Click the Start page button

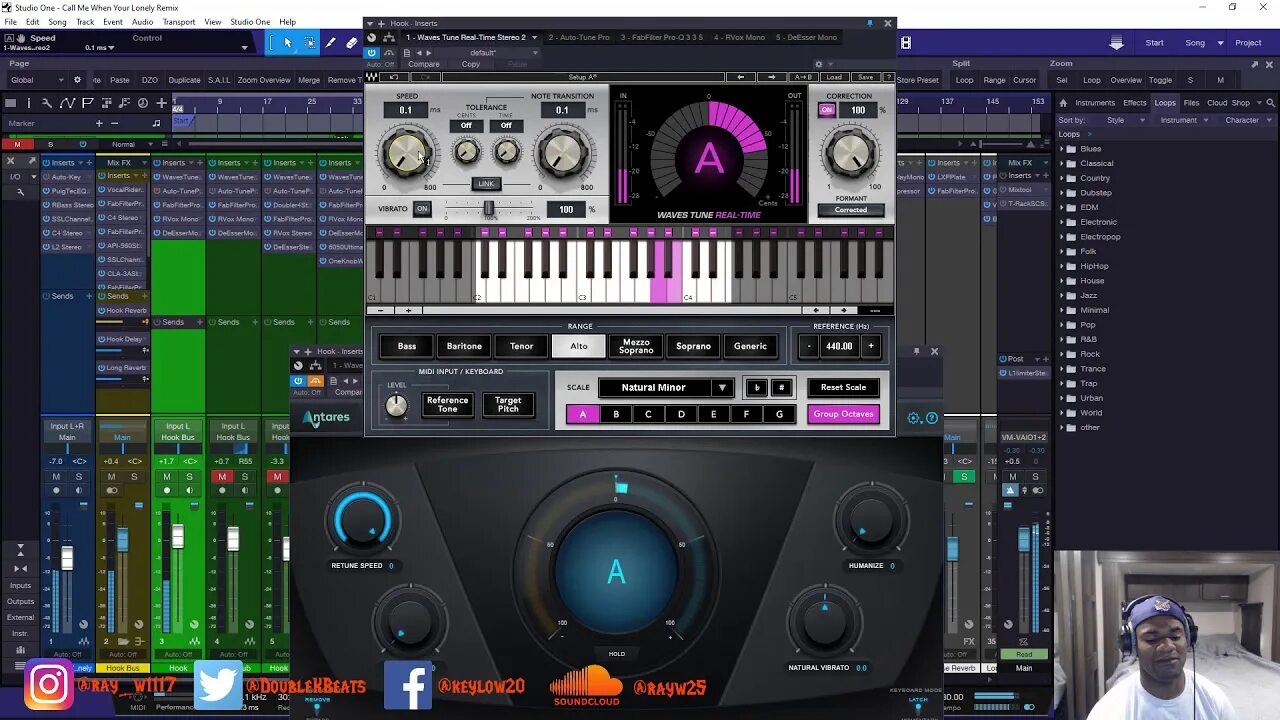pyautogui.click(x=1154, y=43)
